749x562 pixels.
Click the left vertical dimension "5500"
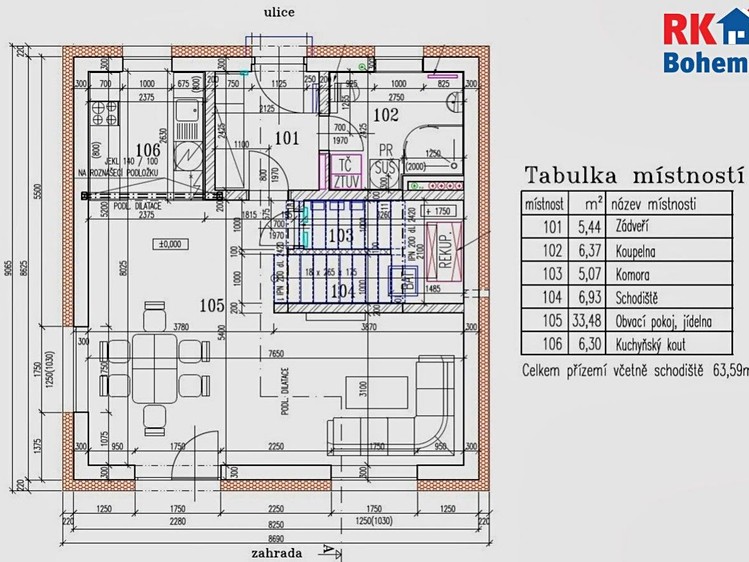(x=39, y=194)
